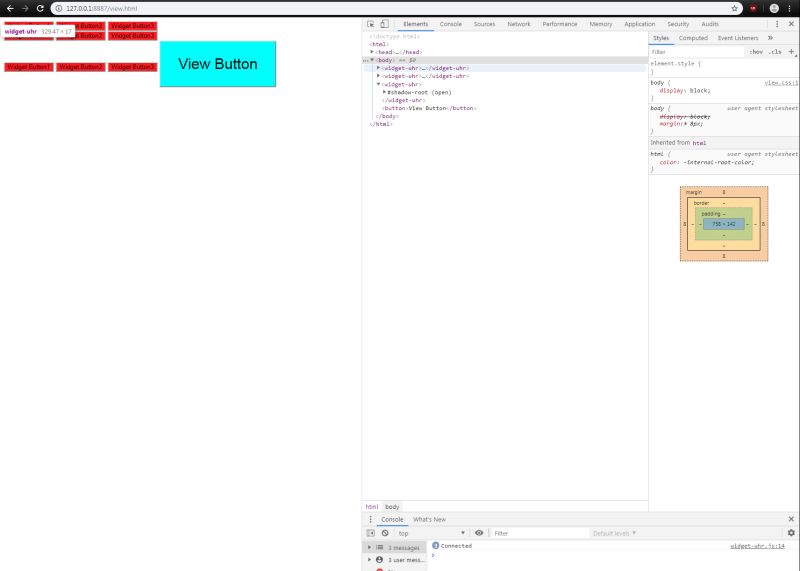Clear the console with the ban icon

[x=385, y=533]
